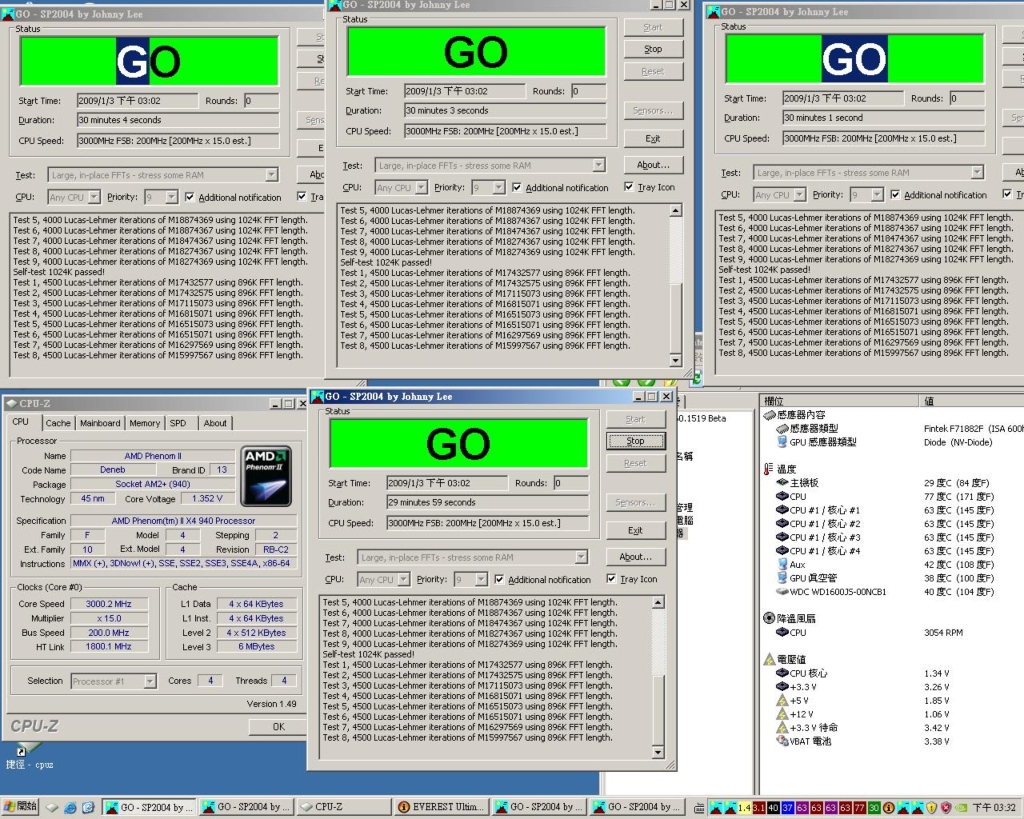
Task: Toggle Tray Icon in the 29 minutes 59 seconds window
Action: (611, 579)
